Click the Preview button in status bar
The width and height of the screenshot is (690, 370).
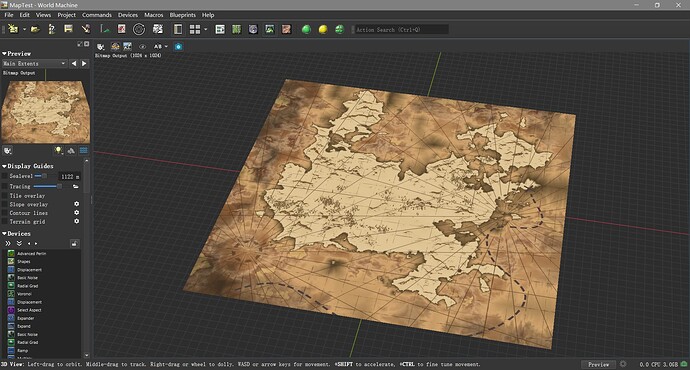click(598, 364)
